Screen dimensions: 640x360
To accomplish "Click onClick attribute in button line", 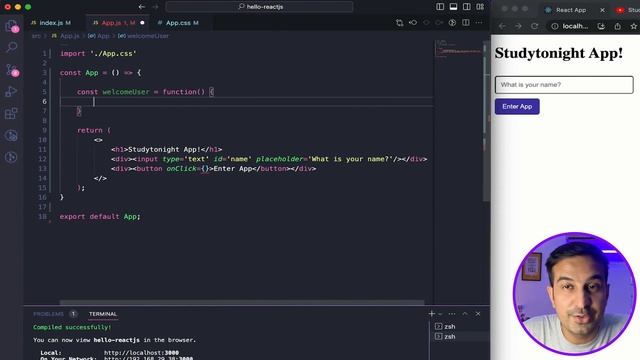I will tap(182, 169).
